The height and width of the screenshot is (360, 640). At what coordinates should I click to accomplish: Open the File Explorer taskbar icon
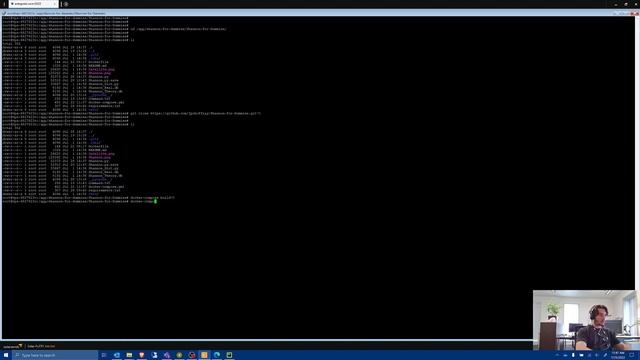[129, 355]
